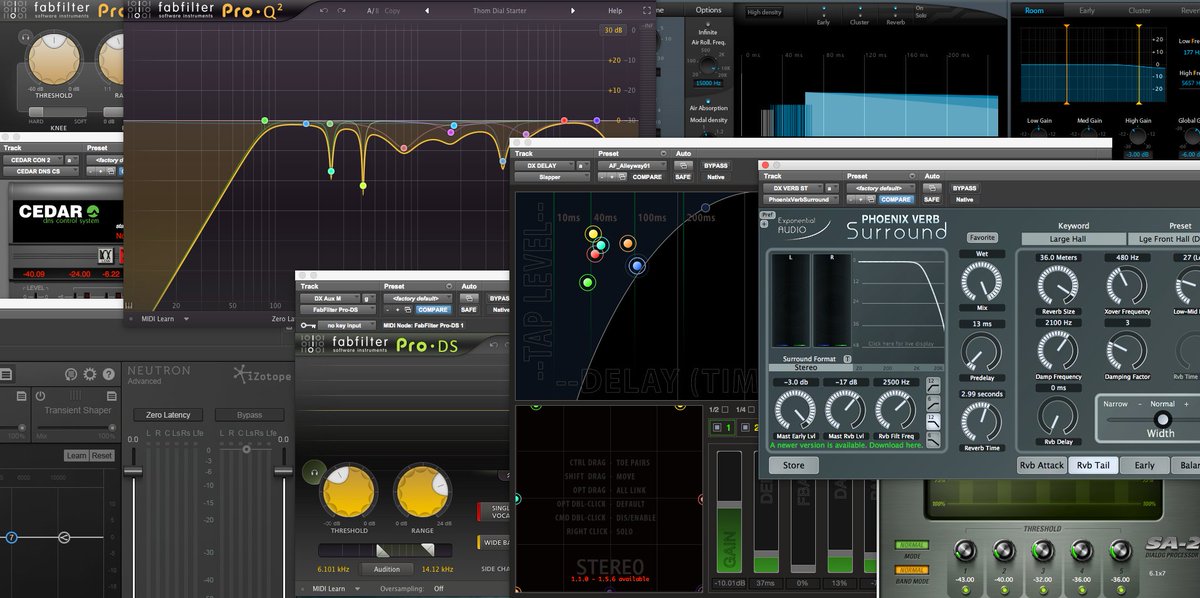Select the blue delay tap node
1200x598 pixels.
[x=637, y=266]
